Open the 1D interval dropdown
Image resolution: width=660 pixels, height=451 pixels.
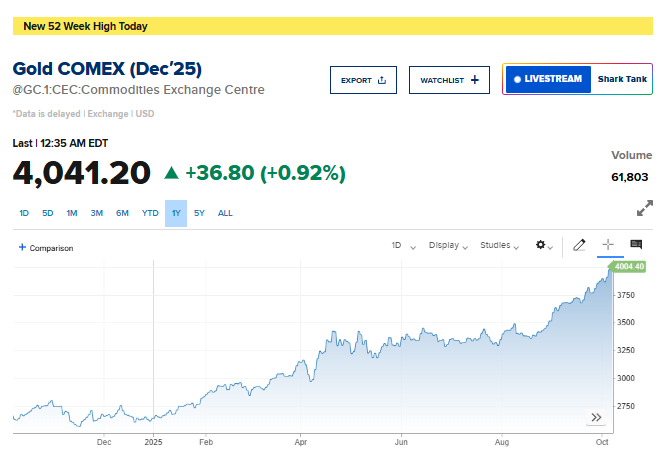[x=402, y=245]
